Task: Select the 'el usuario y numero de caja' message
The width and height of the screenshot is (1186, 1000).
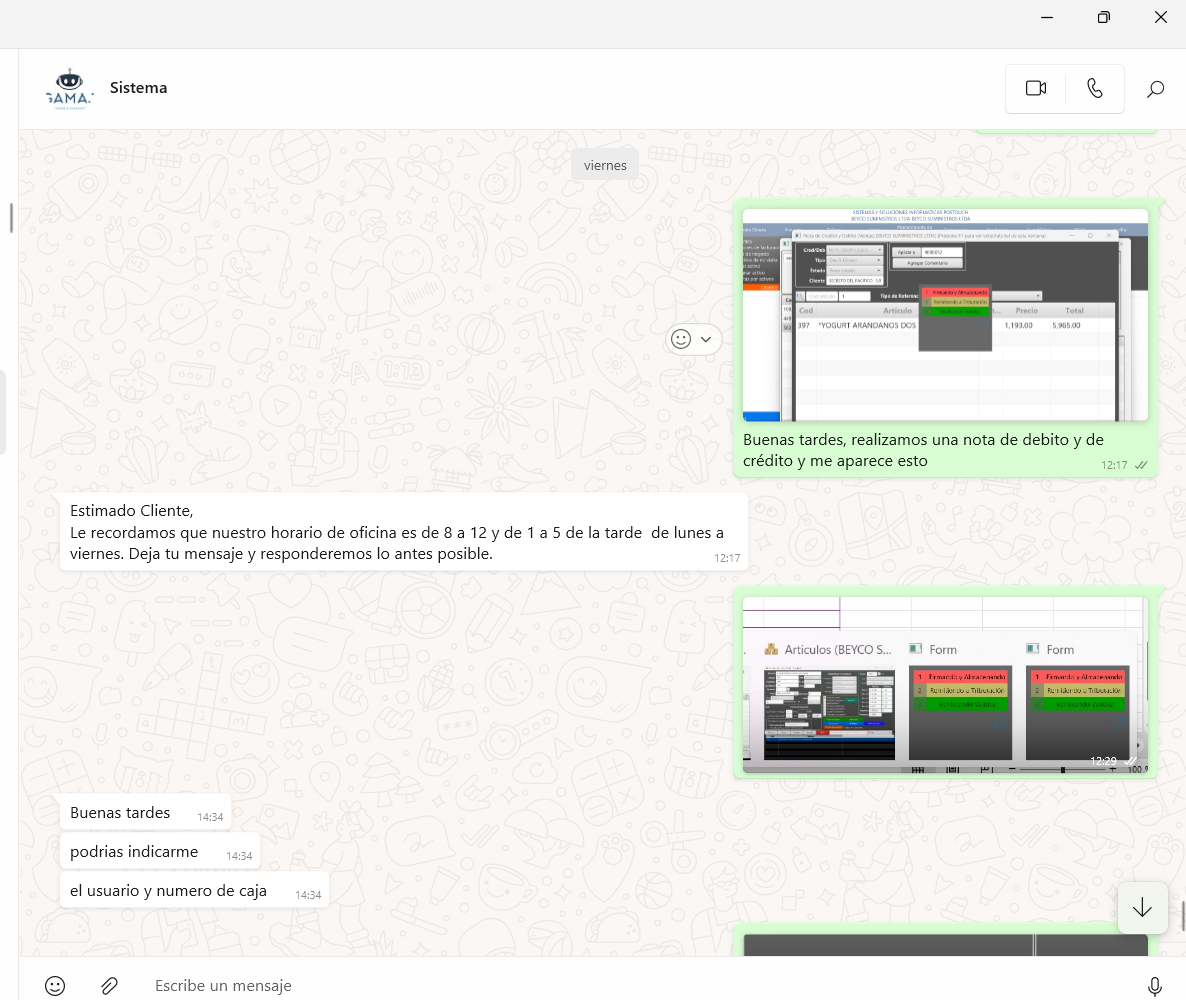Action: point(168,890)
